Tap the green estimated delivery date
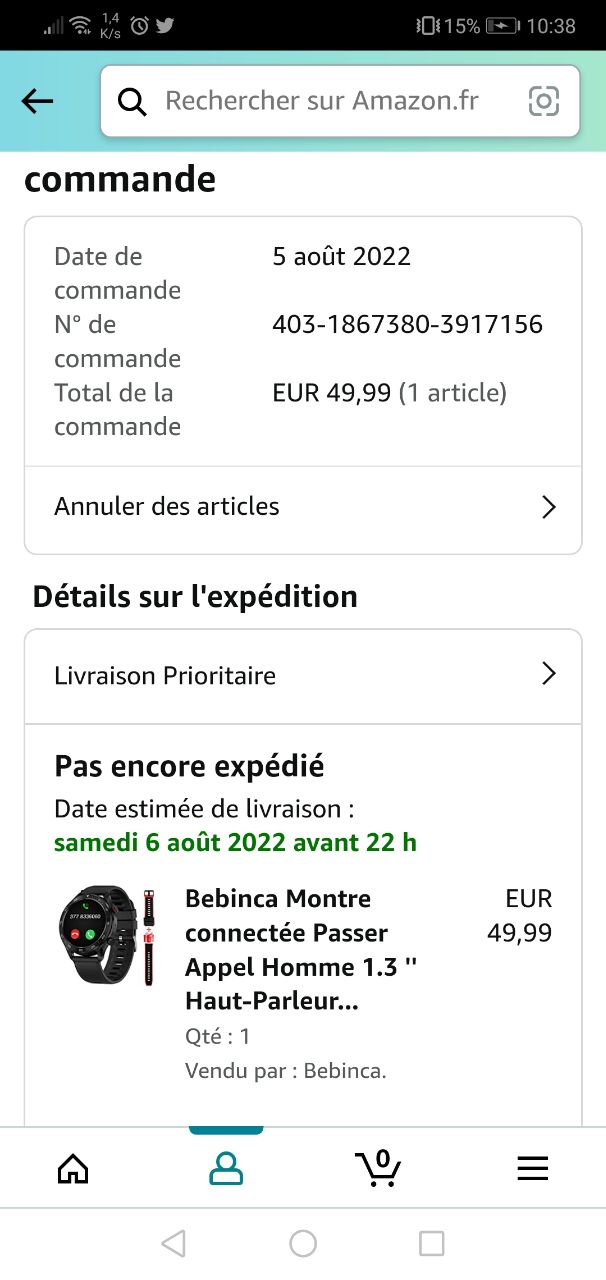The image size is (606, 1280). pos(235,842)
